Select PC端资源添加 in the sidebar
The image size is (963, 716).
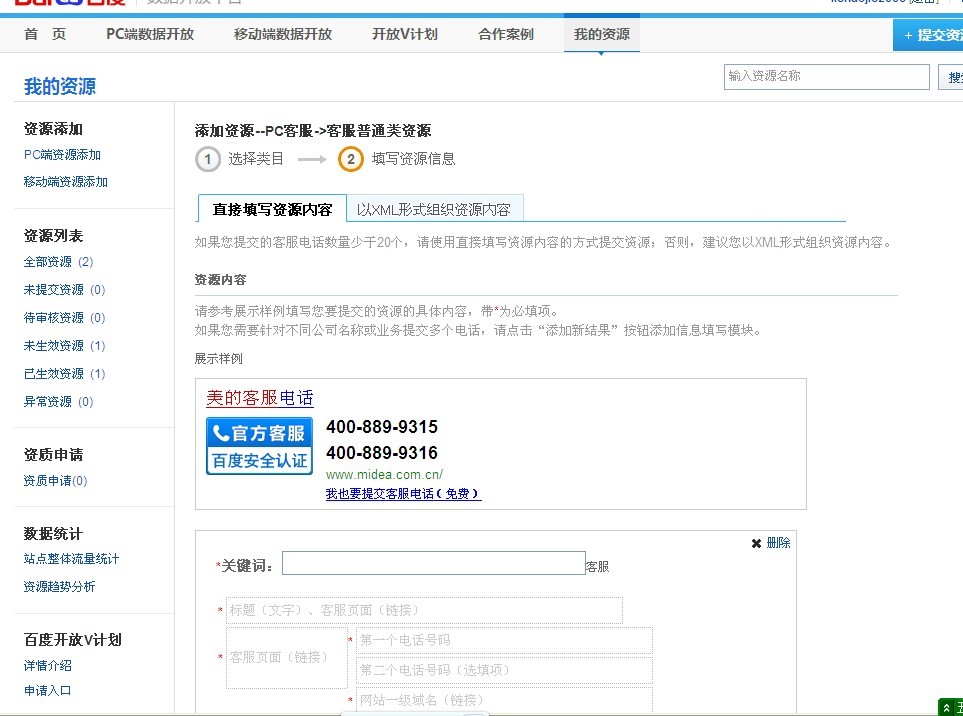point(62,155)
